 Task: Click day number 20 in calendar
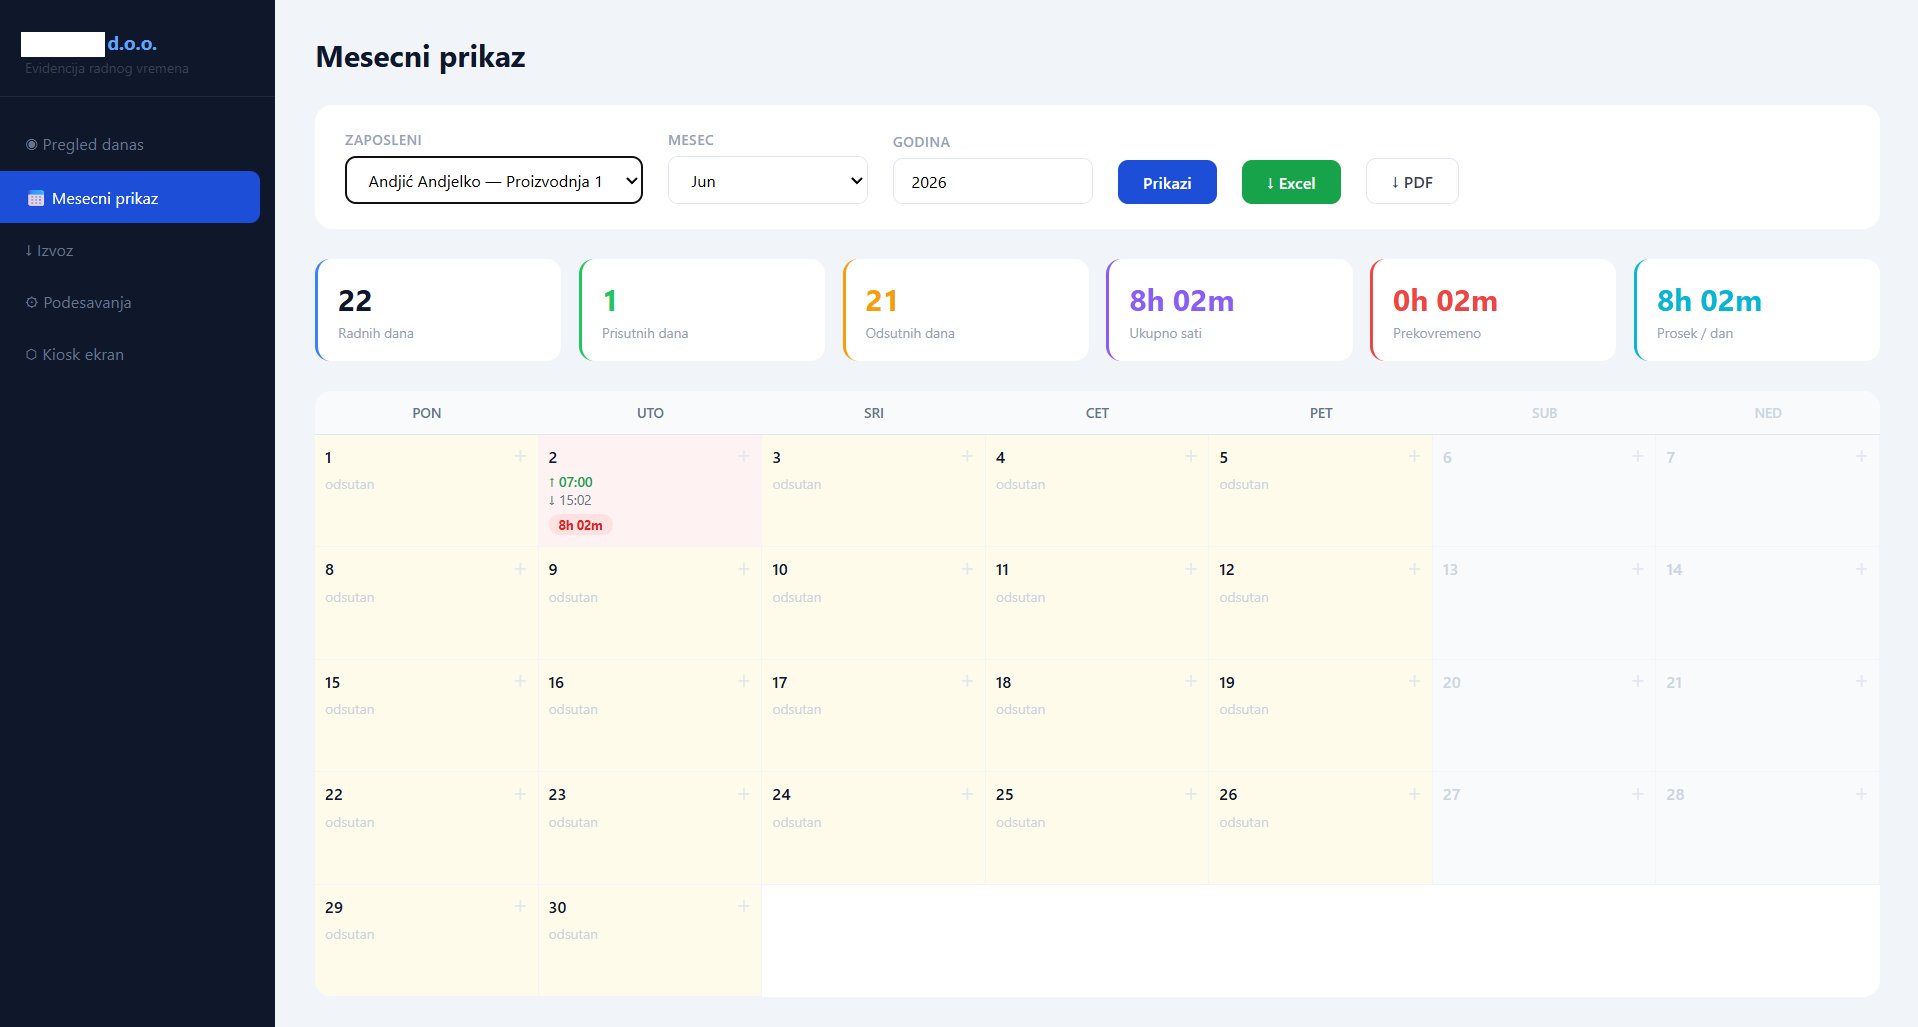1451,682
